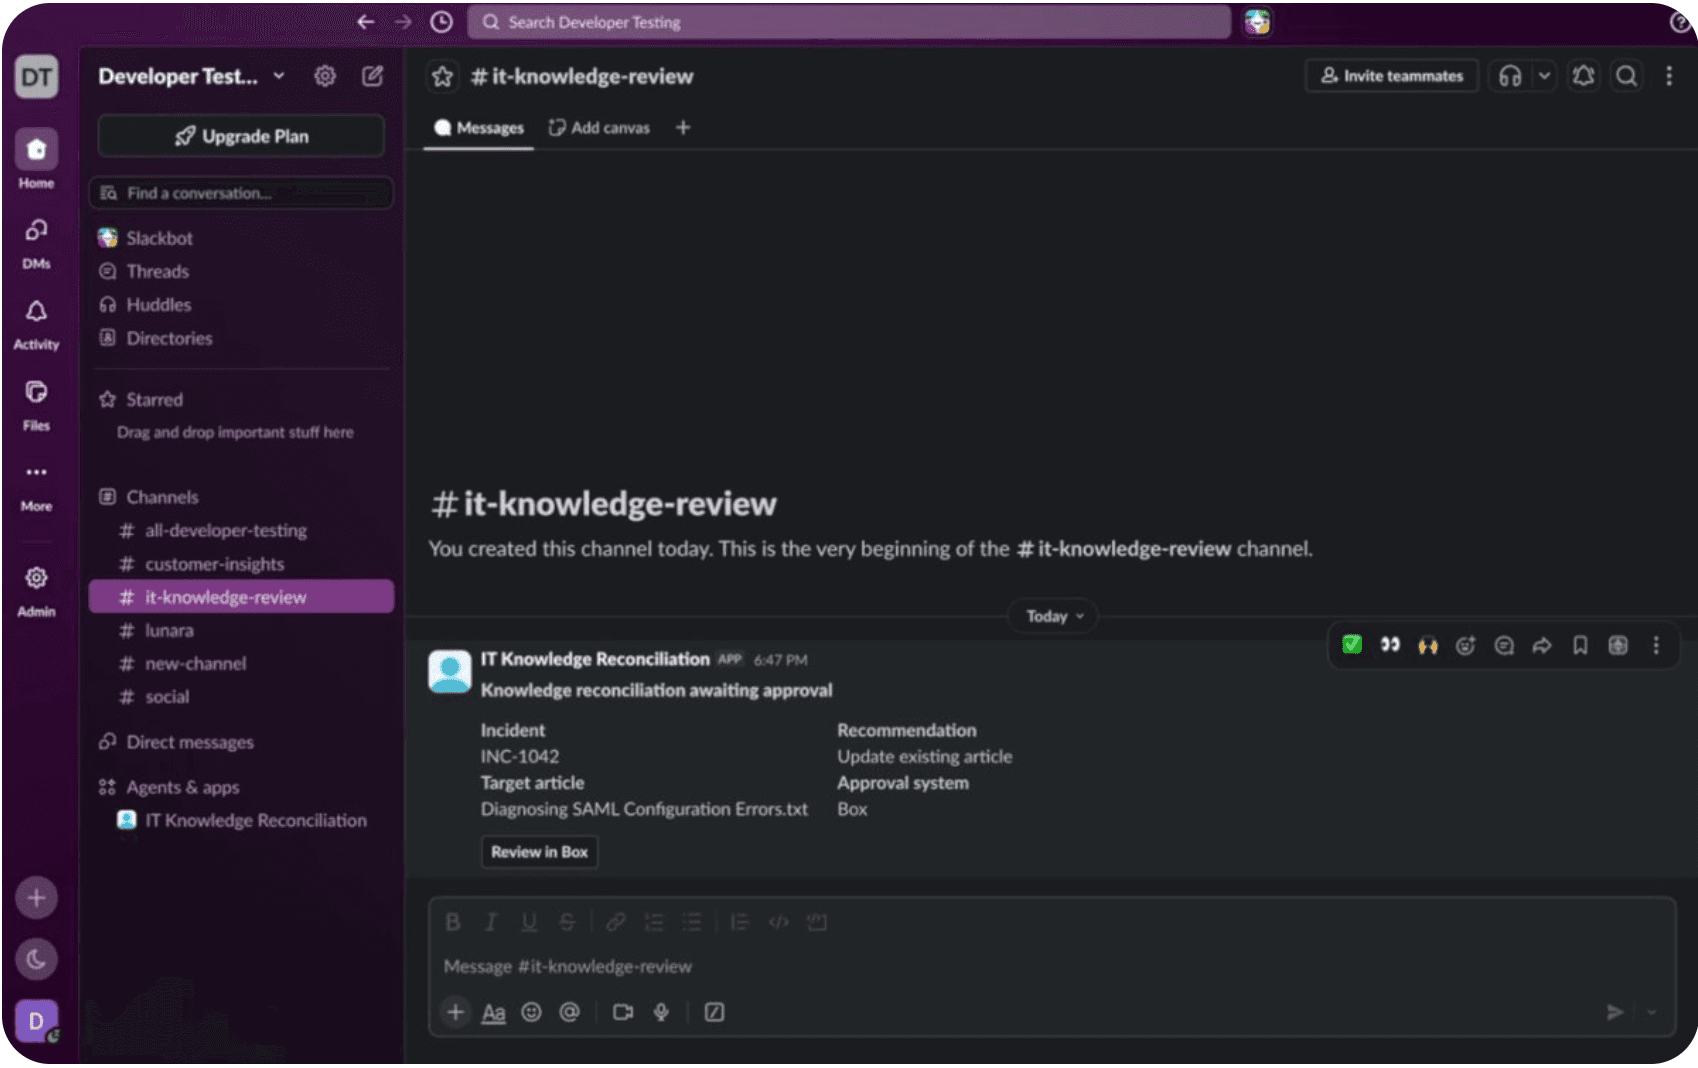This screenshot has width=1698, height=1068.
Task: Toggle bold formatting in the composer
Action: pos(453,922)
